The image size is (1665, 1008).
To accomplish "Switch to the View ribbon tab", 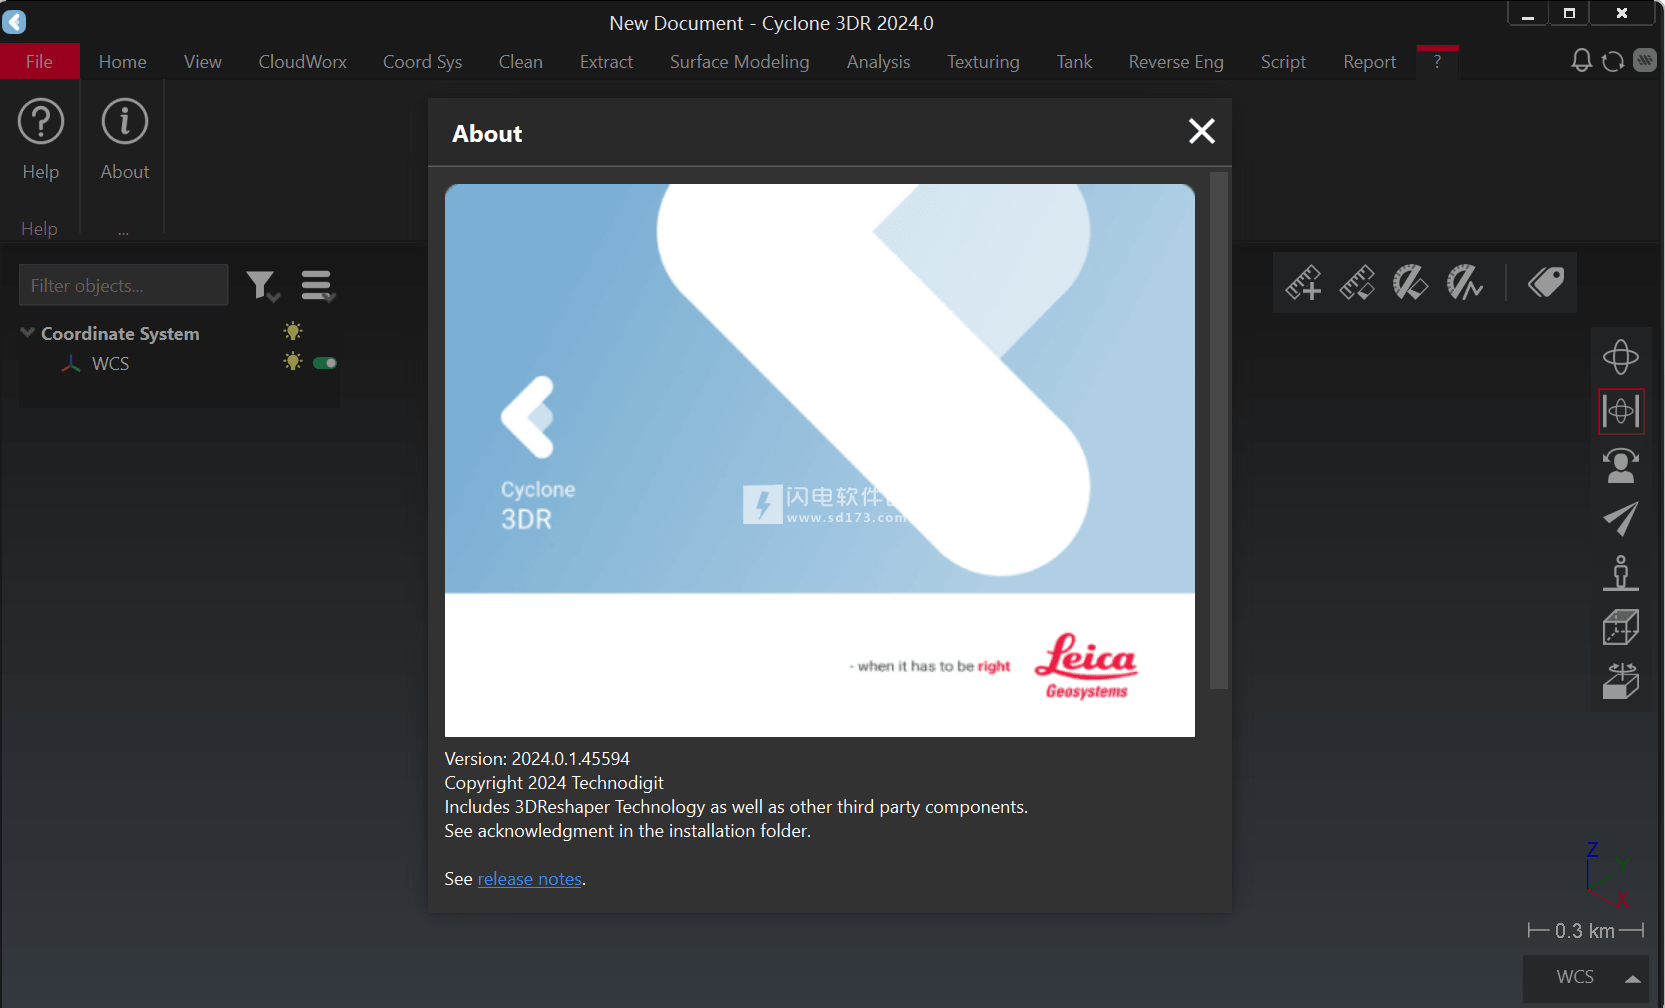I will click(203, 62).
